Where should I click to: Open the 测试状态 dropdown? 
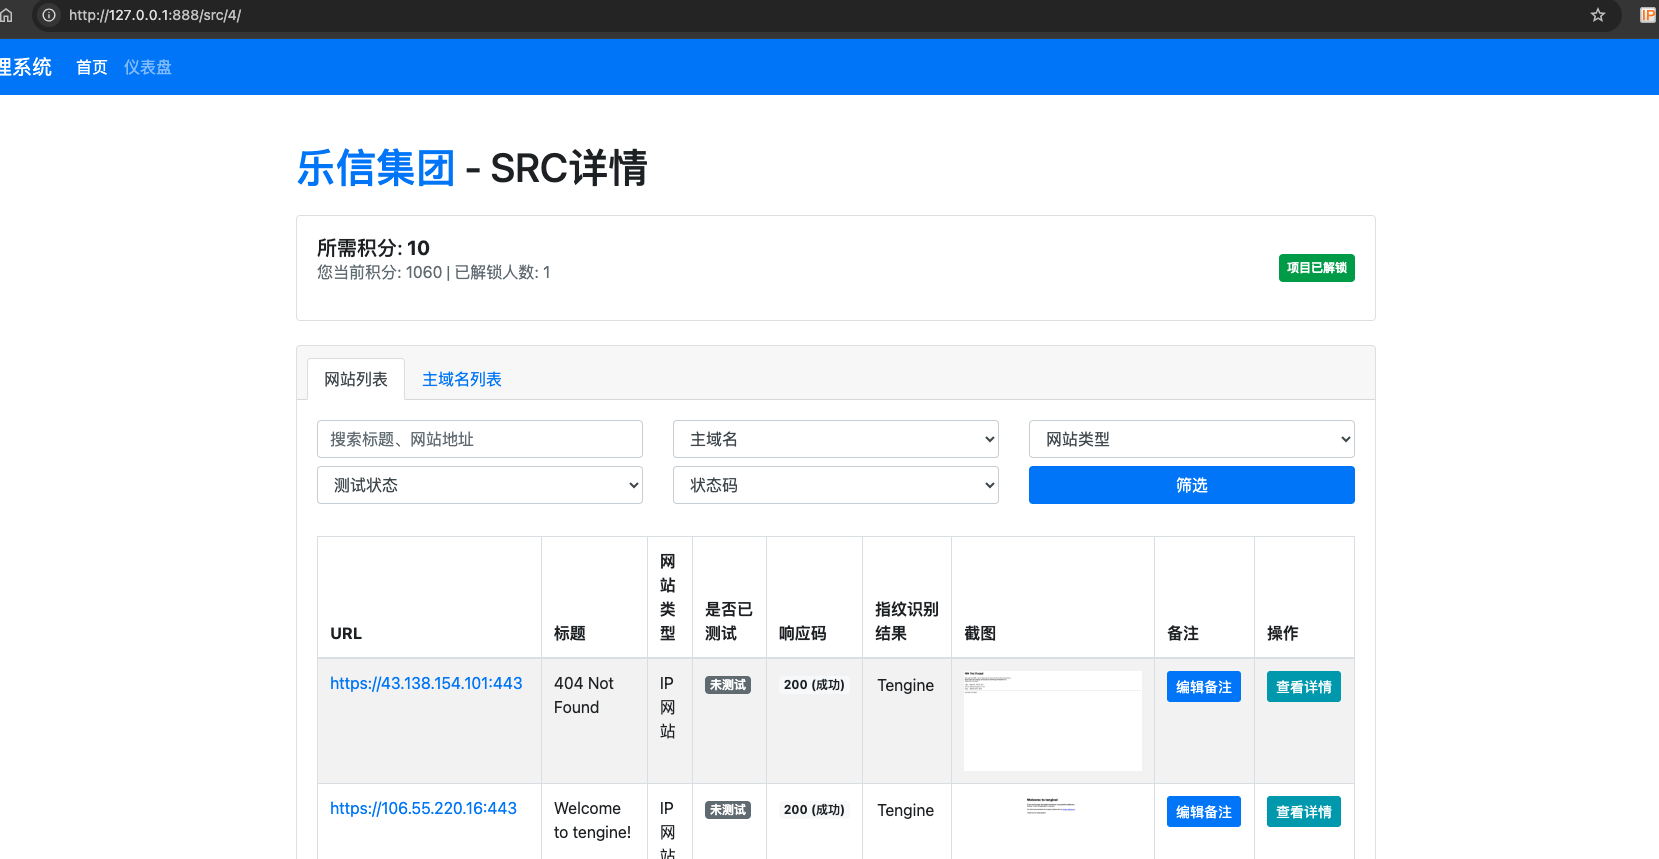click(x=479, y=485)
